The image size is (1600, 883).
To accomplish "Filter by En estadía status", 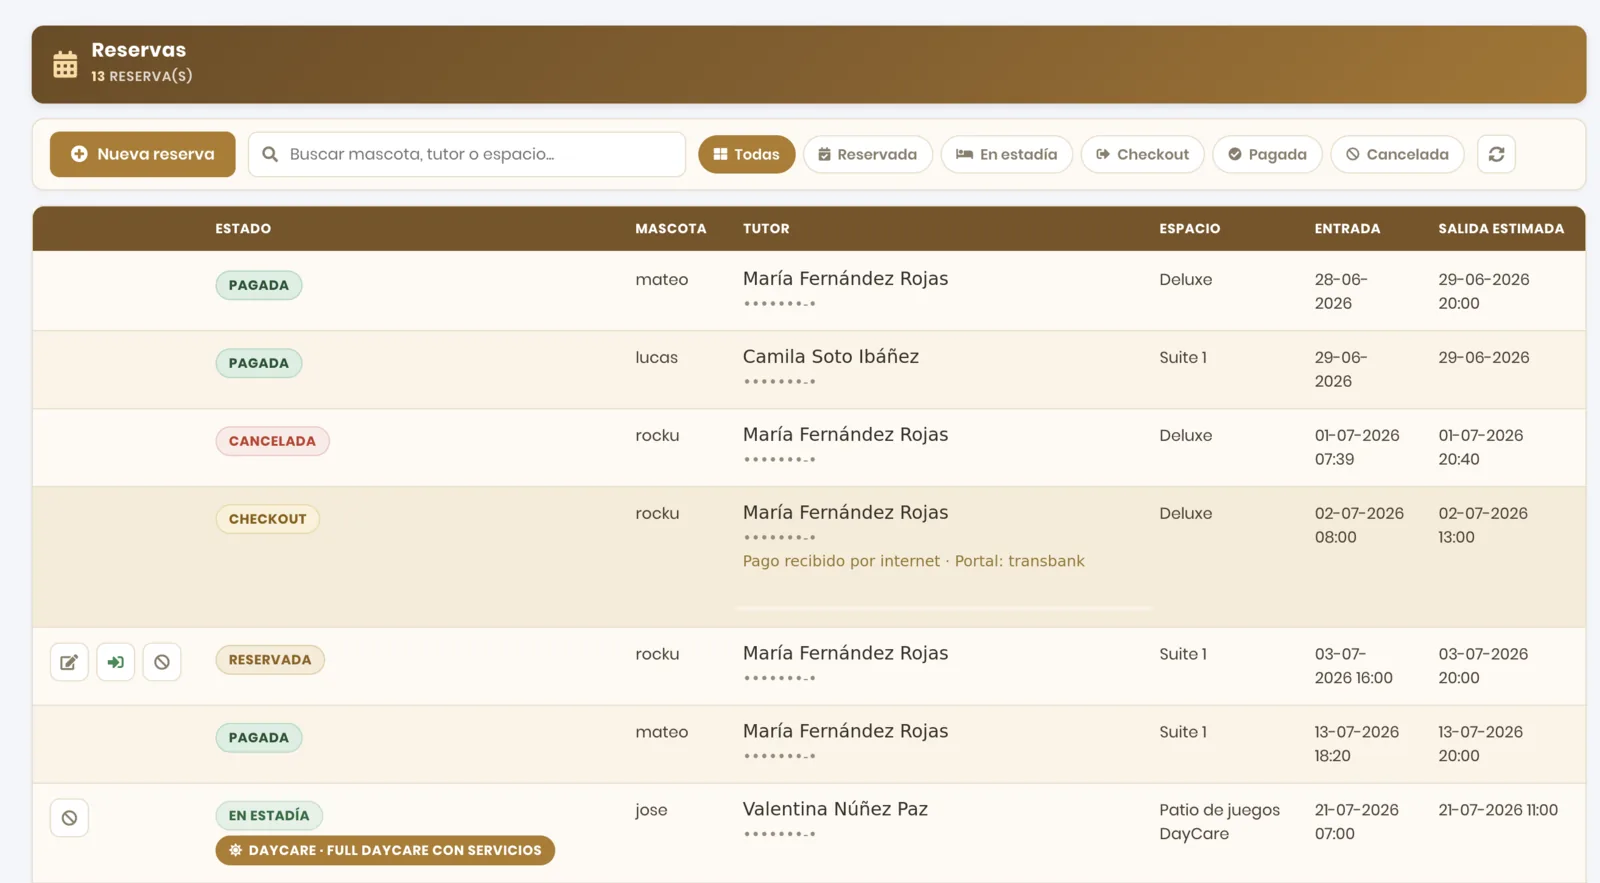I will pos(1007,154).
